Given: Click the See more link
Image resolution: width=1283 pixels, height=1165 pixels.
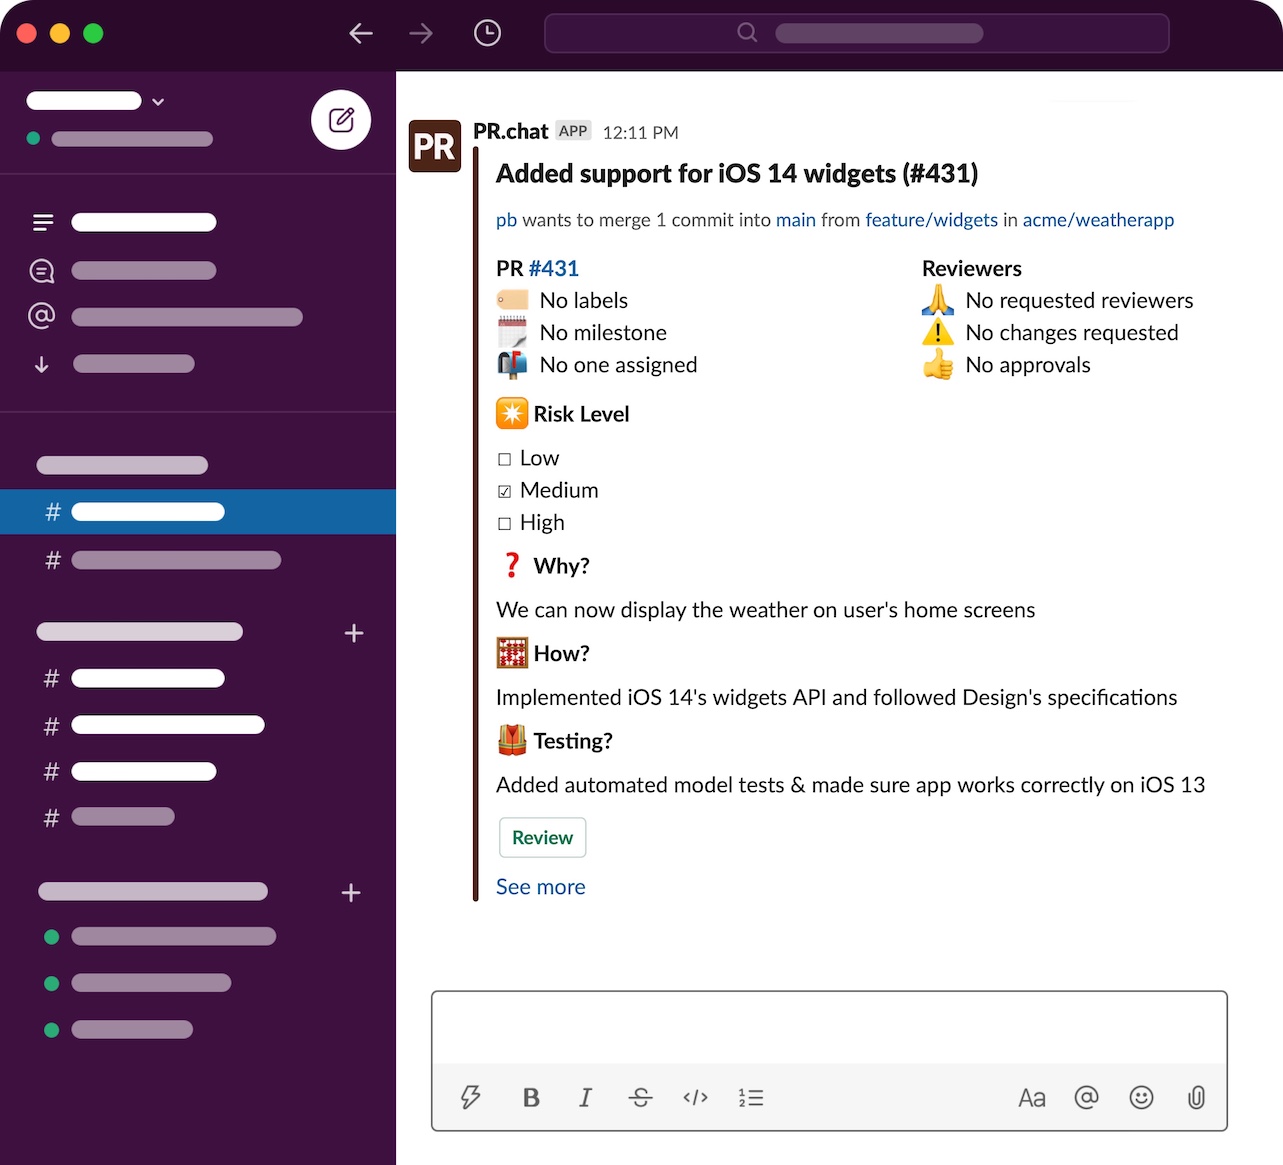Looking at the screenshot, I should click(x=540, y=887).
